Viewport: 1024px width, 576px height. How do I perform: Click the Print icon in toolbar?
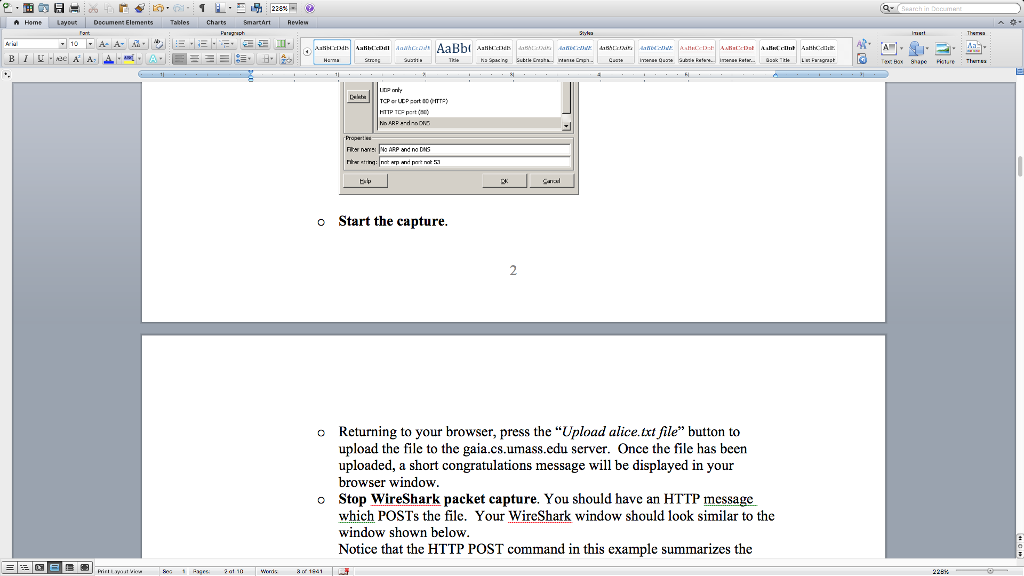pos(74,8)
